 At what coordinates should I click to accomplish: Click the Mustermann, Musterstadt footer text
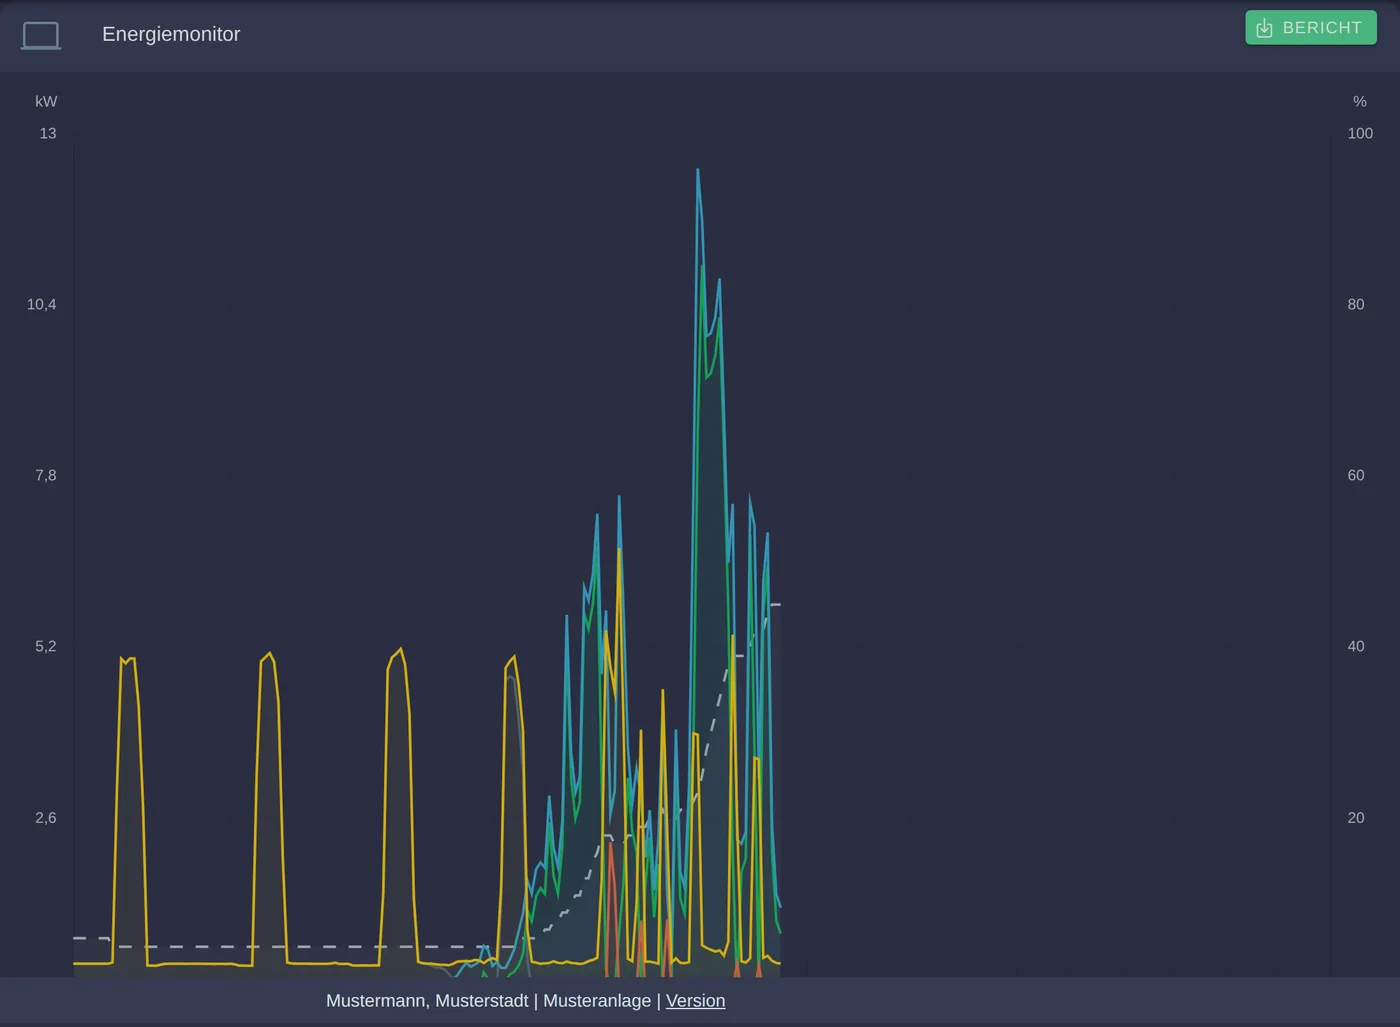(x=427, y=1001)
